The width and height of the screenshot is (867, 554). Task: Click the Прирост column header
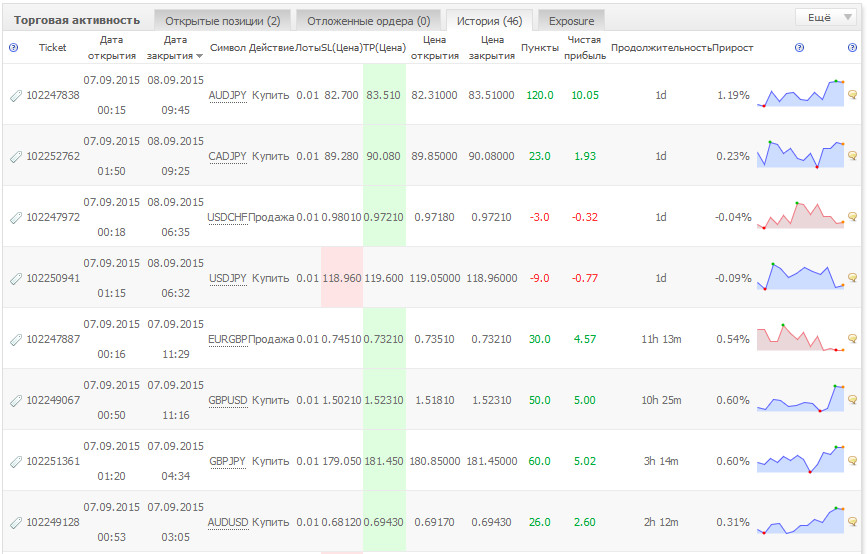pos(733,48)
